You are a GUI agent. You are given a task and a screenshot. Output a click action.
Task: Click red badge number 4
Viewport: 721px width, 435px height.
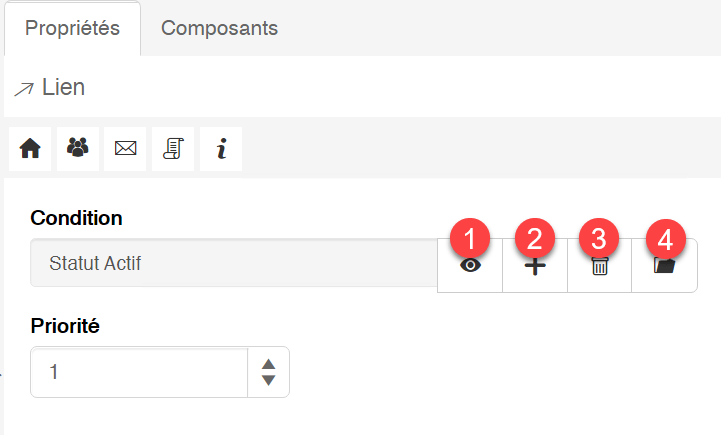pyautogui.click(x=665, y=239)
